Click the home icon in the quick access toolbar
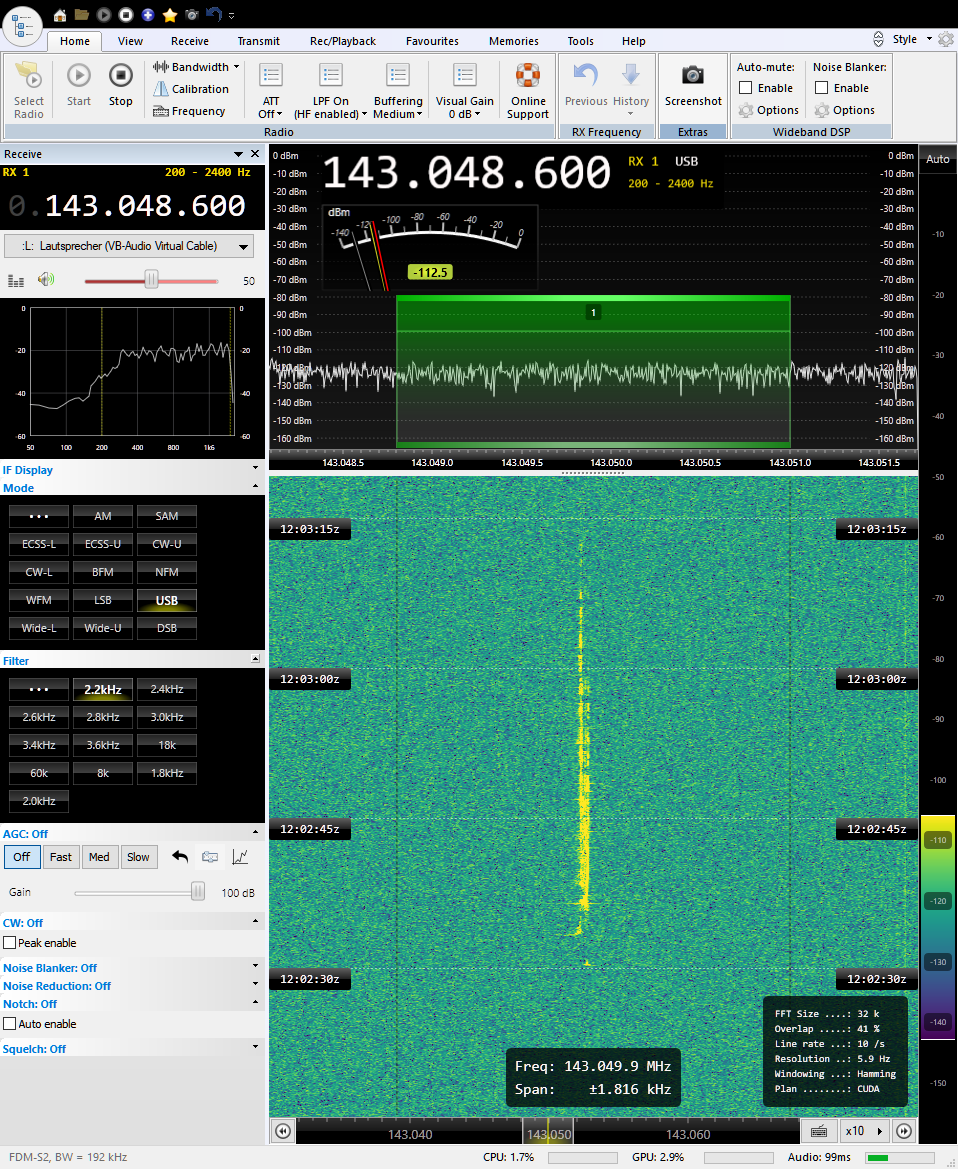 point(60,15)
